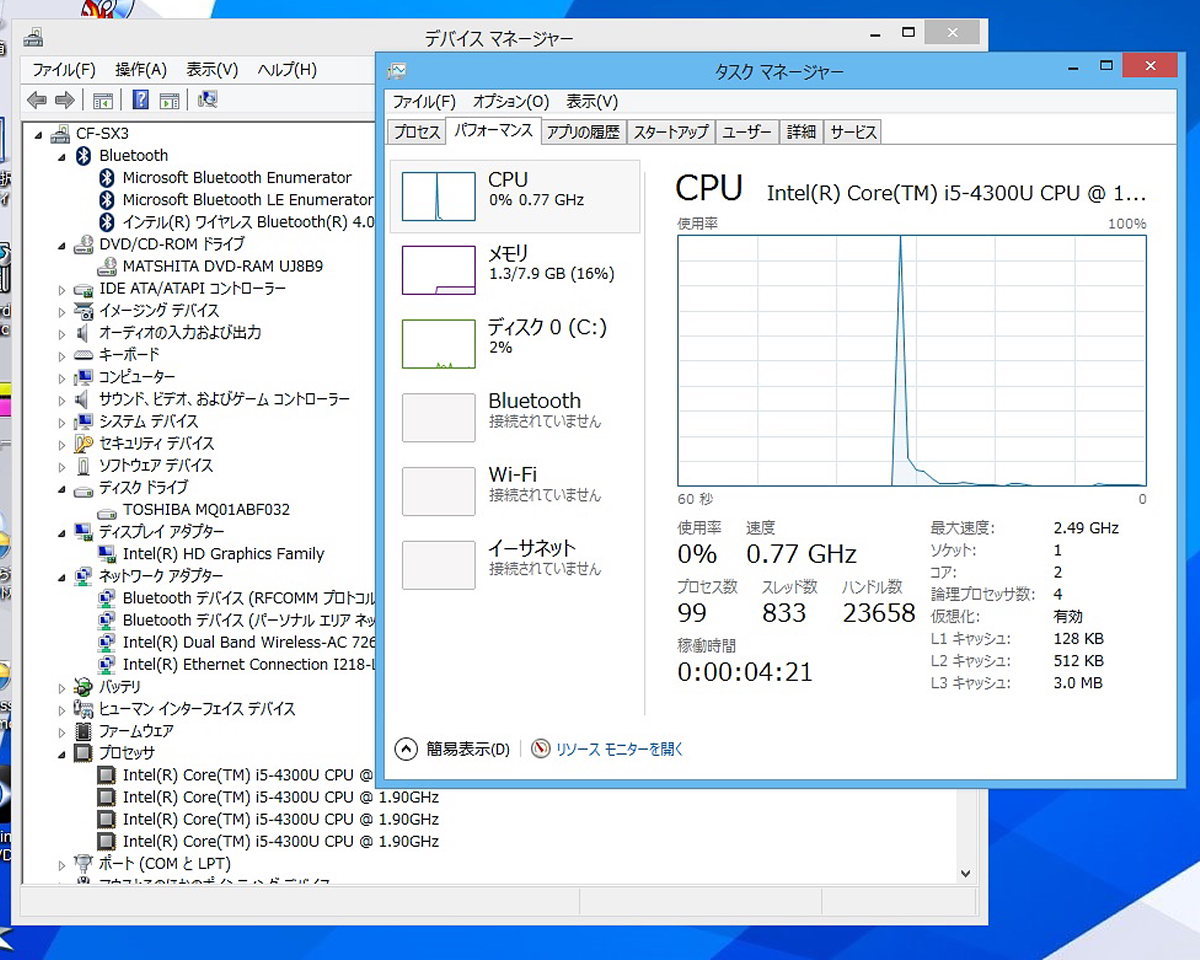Image resolution: width=1200 pixels, height=960 pixels.
Task: Open Device Manager's 操作(A) menu
Action: [x=141, y=70]
